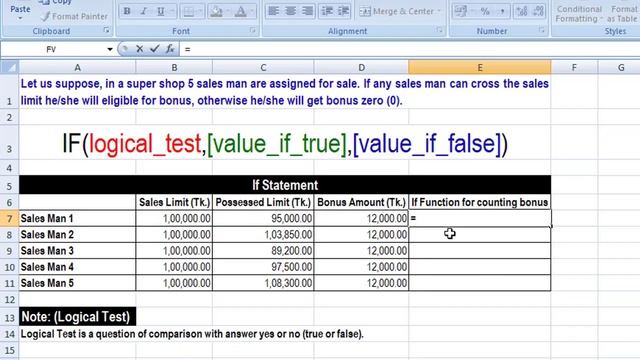Apply Comma Style format
The width and height of the screenshot is (640, 360).
[x=502, y=11]
